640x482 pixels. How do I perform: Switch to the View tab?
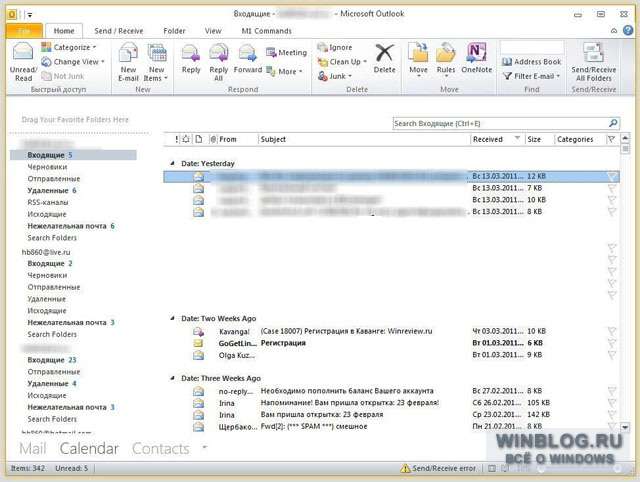[x=213, y=31]
